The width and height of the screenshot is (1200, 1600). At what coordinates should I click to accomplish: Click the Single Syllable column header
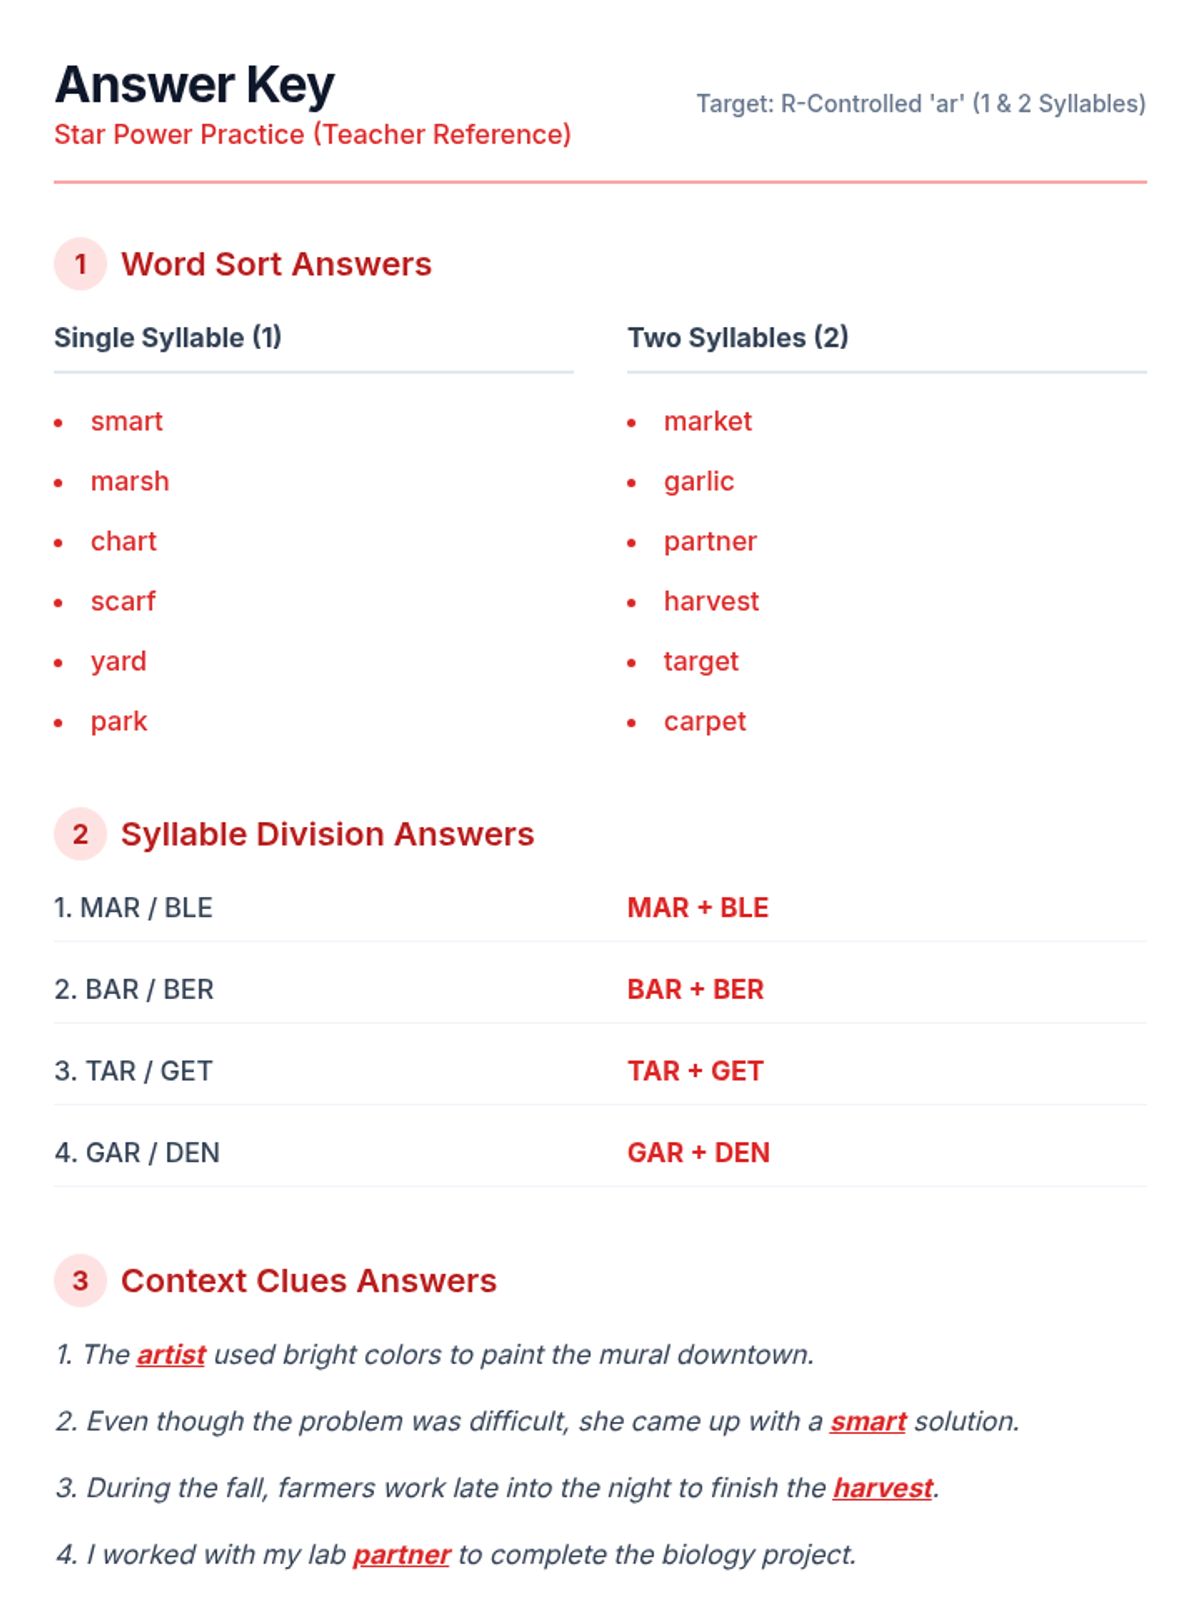click(168, 338)
